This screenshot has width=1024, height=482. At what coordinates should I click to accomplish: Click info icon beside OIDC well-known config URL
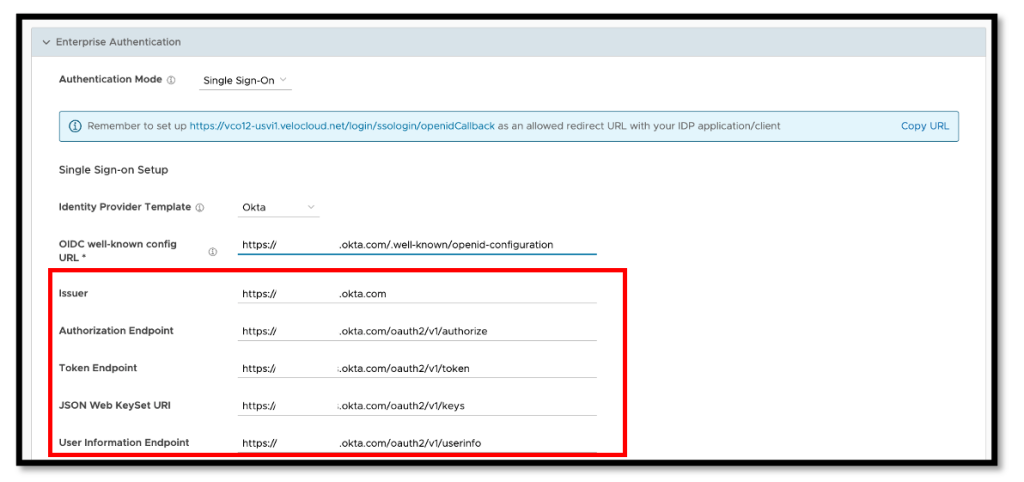coord(212,252)
